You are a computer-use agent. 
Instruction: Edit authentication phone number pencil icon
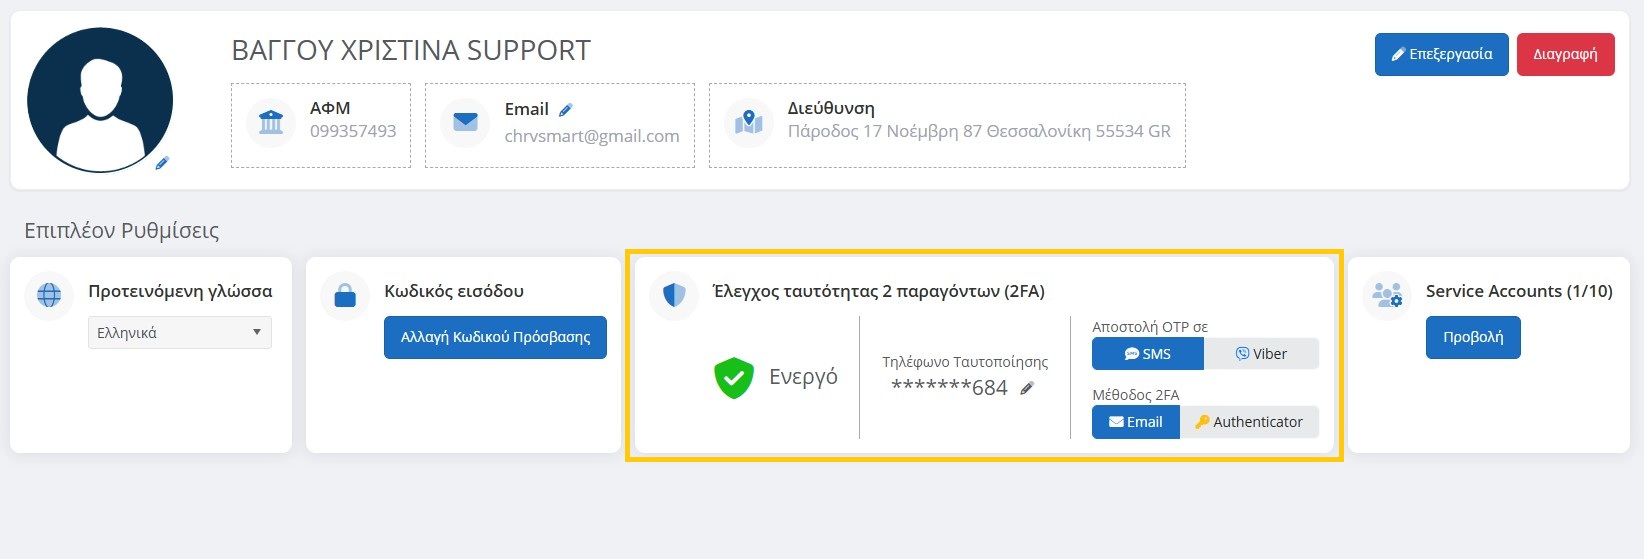click(1027, 388)
